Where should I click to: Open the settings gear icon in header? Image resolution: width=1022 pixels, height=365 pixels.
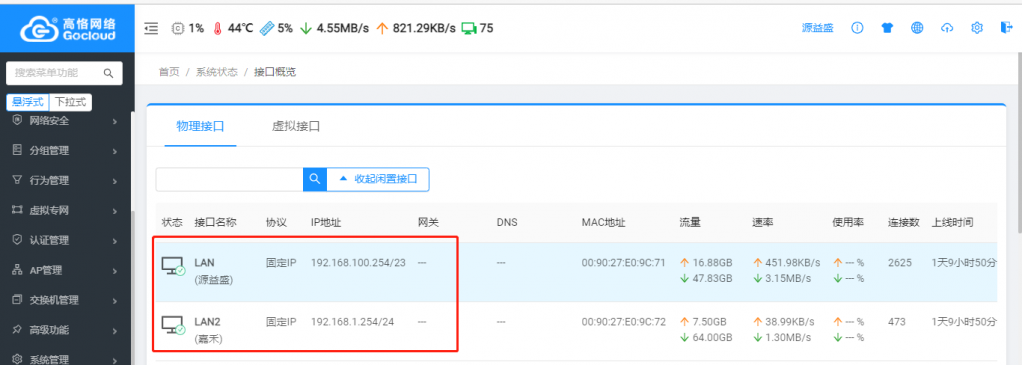976,28
